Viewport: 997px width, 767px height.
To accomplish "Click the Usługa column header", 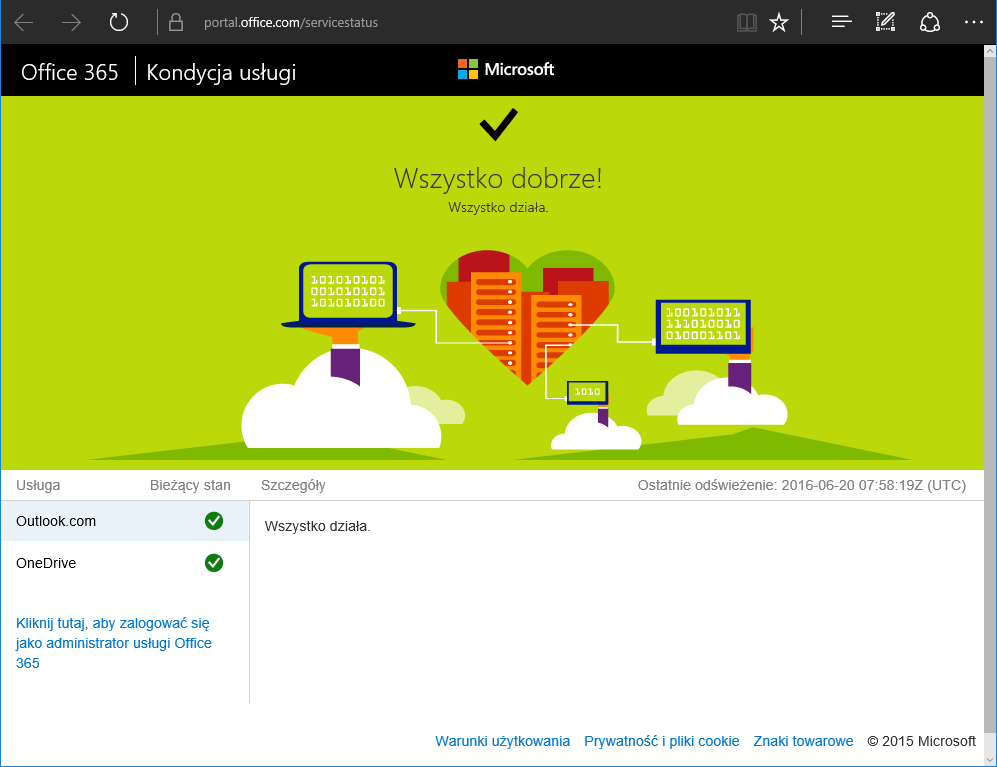I will [x=38, y=485].
